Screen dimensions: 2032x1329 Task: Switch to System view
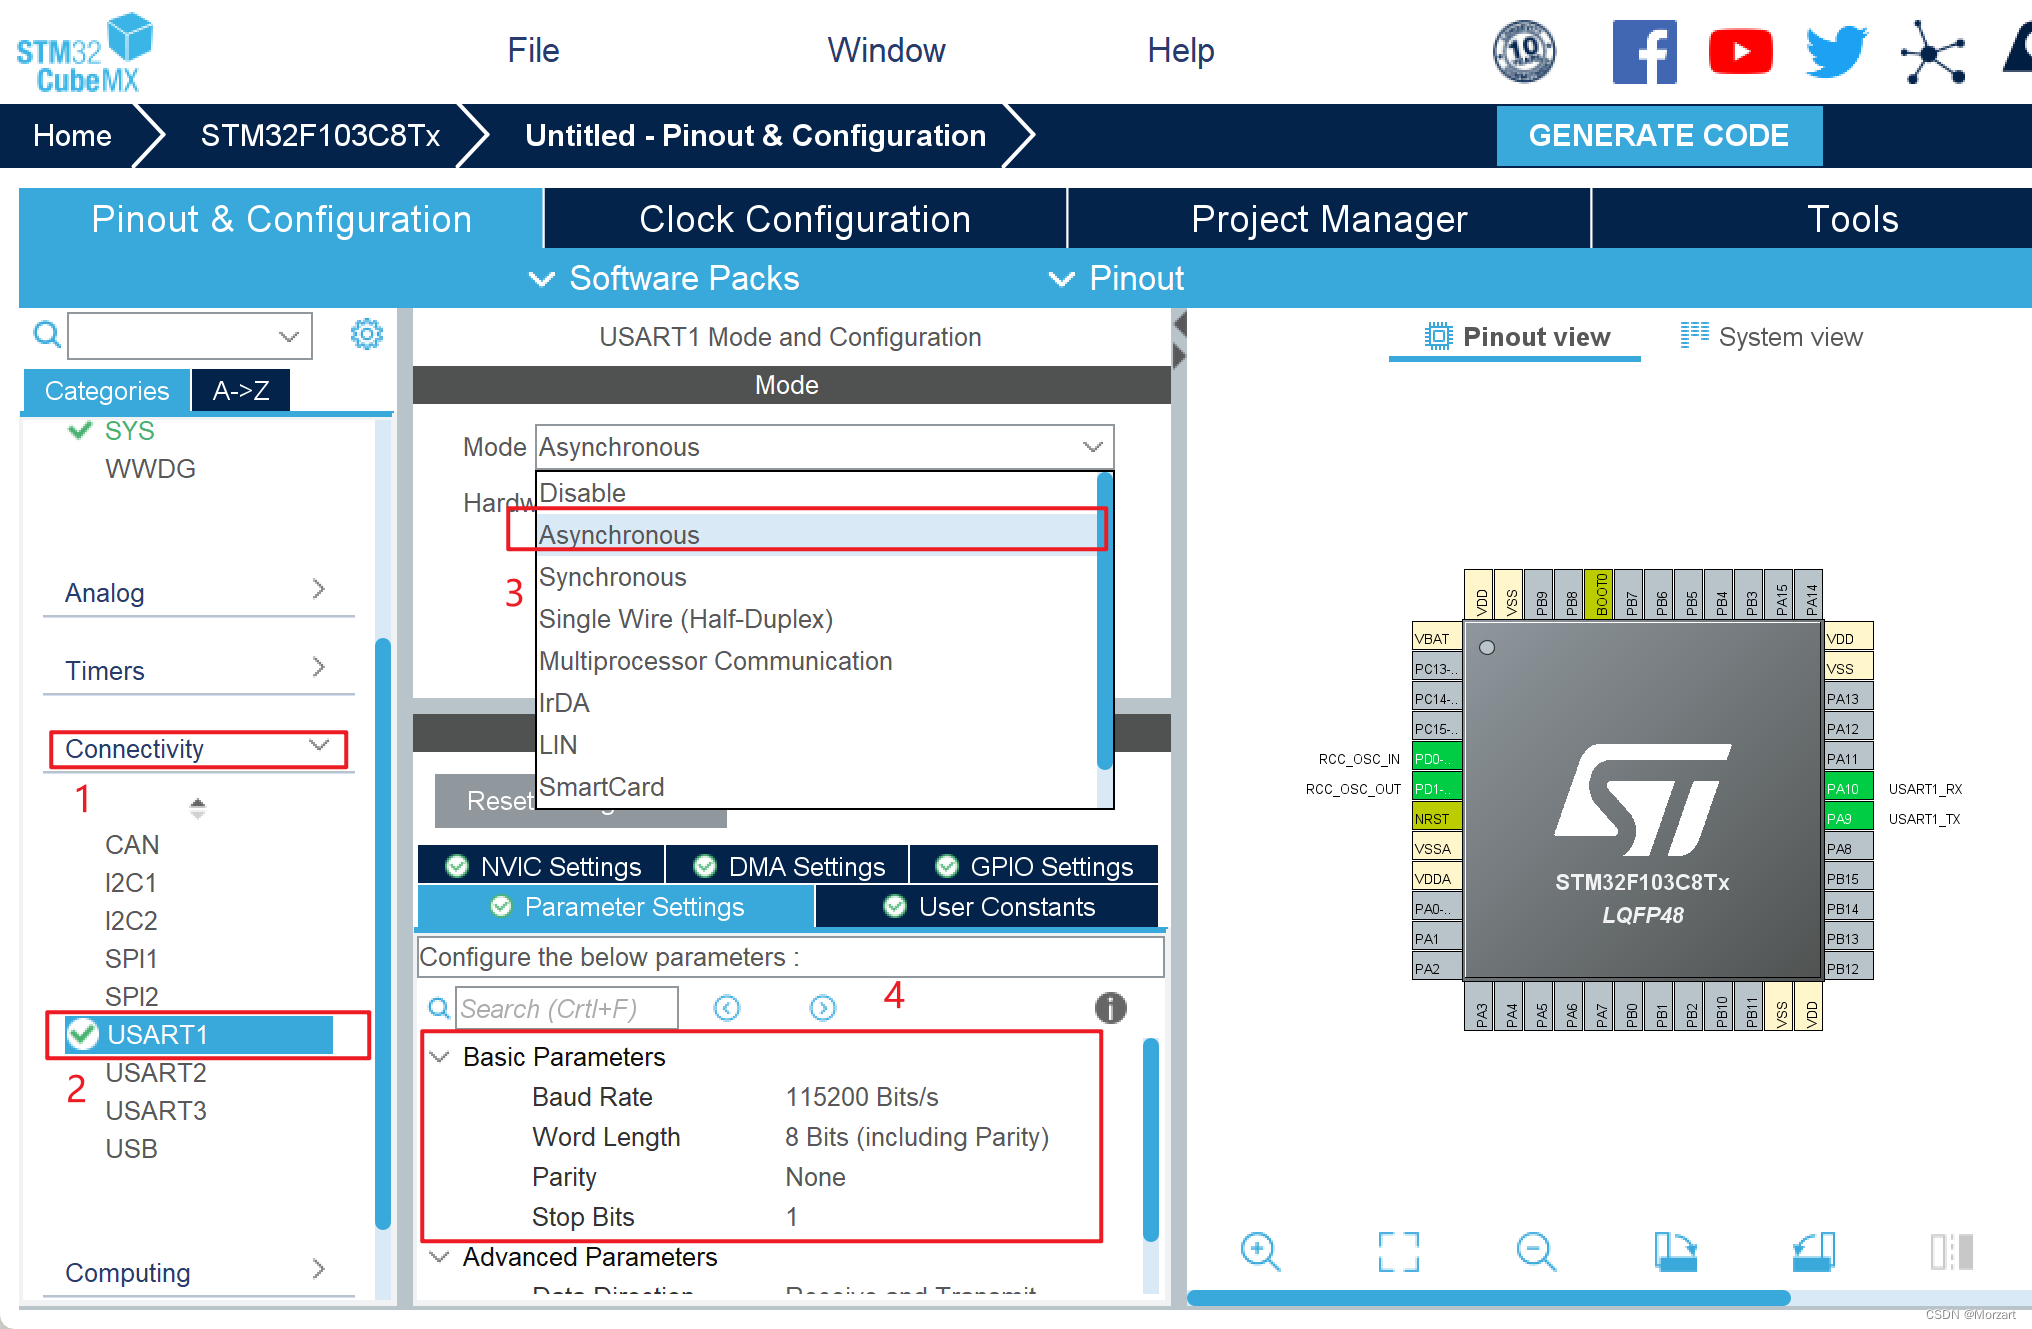coord(1771,337)
